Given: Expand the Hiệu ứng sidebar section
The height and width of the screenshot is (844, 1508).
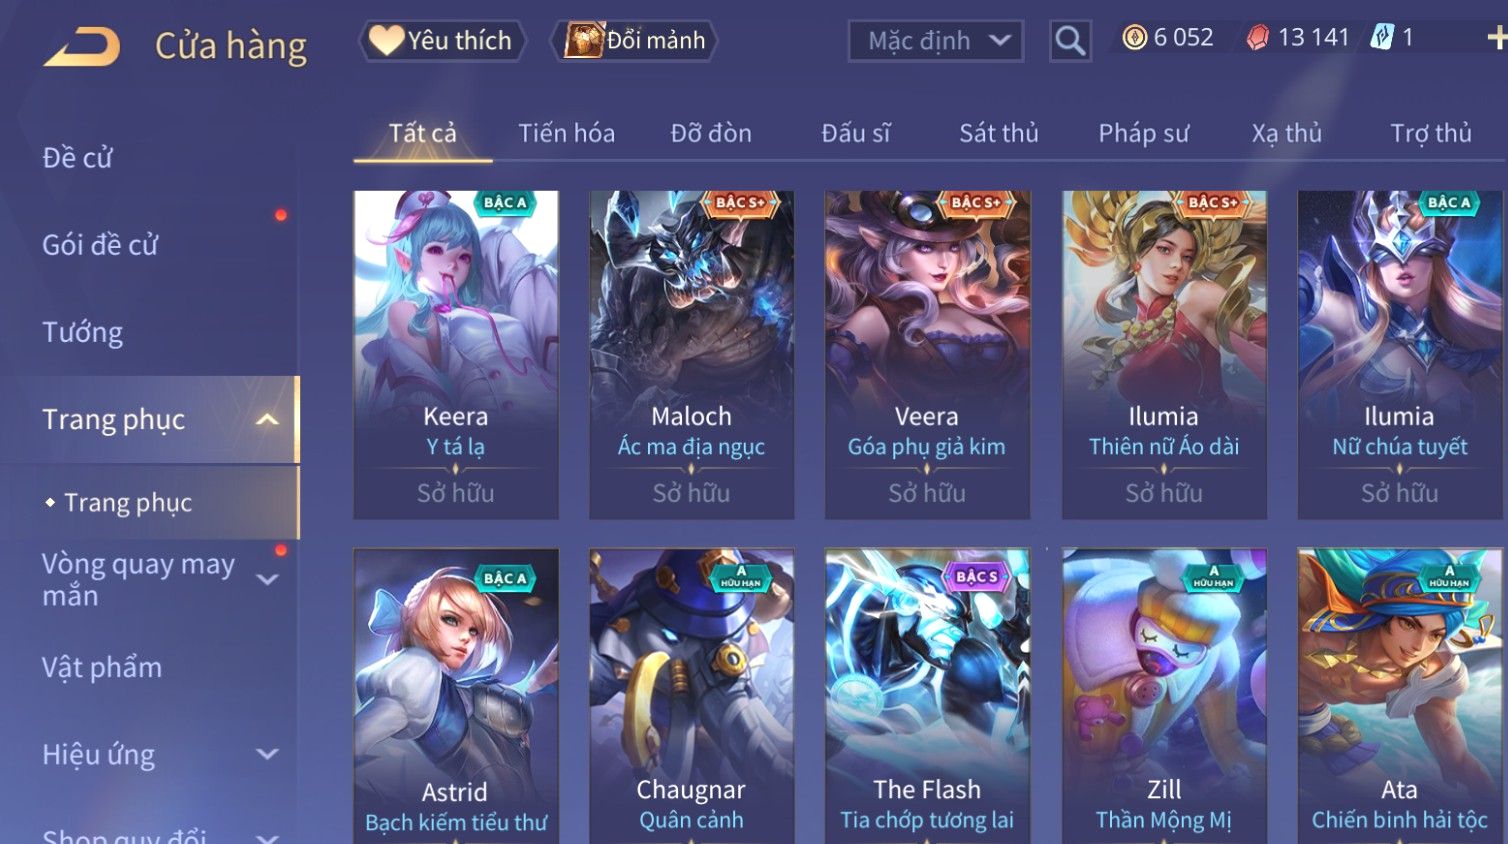Looking at the screenshot, I should click(267, 754).
